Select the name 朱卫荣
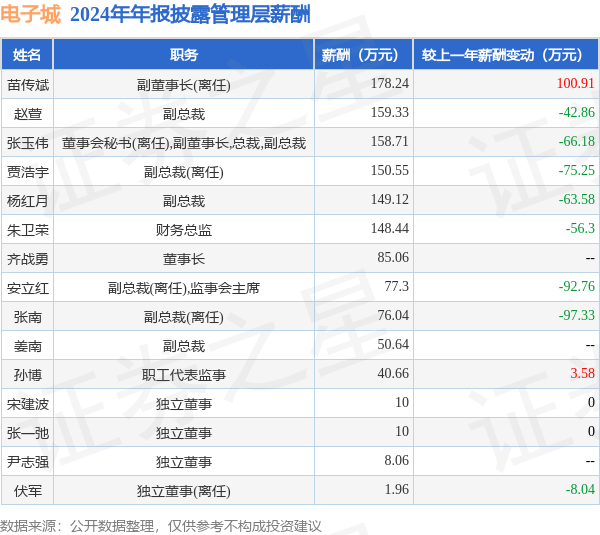The width and height of the screenshot is (600, 535). pos(28,230)
